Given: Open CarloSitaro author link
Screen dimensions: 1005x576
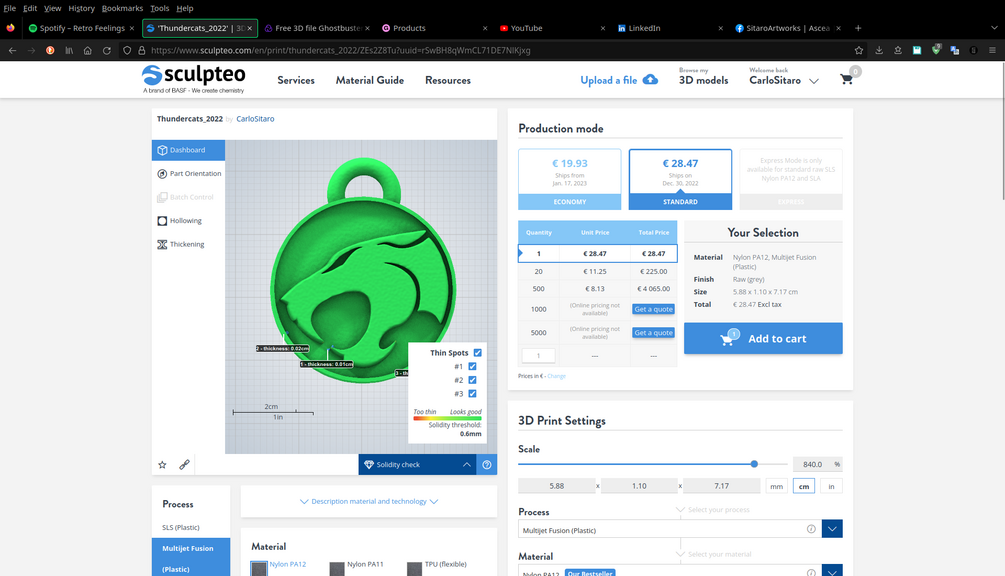Looking at the screenshot, I should (255, 119).
